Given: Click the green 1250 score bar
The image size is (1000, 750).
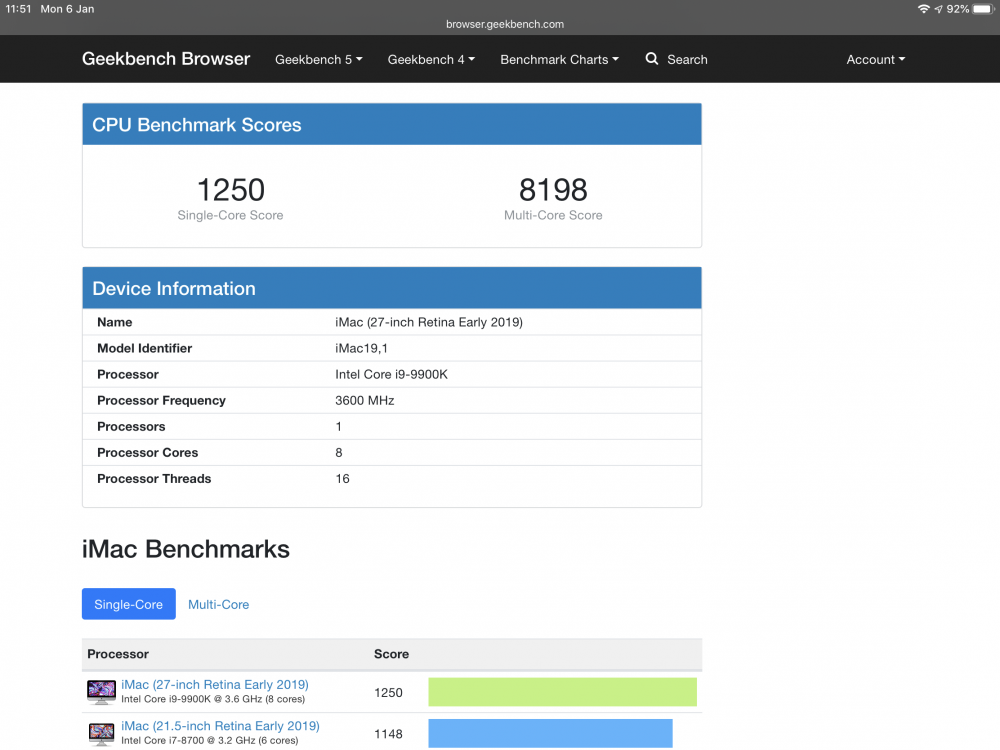Looking at the screenshot, I should pyautogui.click(x=562, y=692).
